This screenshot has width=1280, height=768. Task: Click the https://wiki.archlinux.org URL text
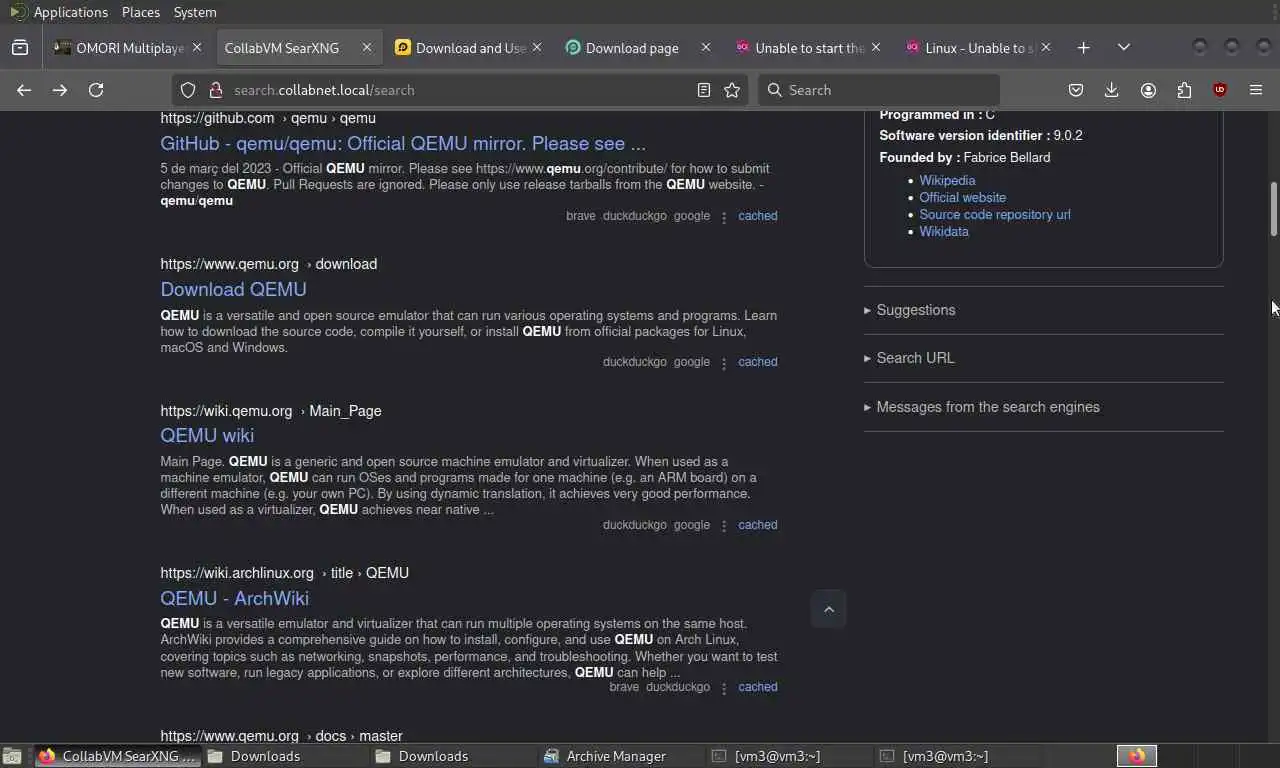[284, 573]
